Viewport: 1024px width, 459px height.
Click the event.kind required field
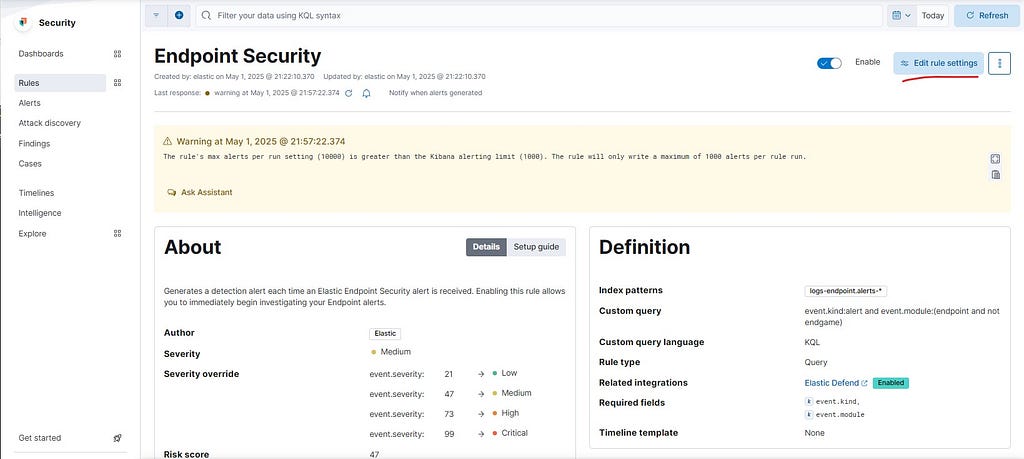833,402
